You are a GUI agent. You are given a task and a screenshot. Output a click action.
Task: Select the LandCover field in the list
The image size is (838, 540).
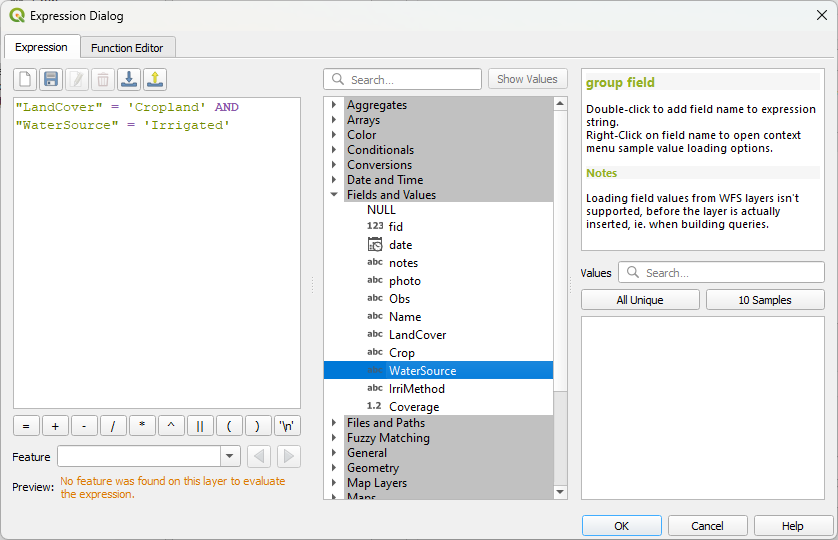pos(417,335)
